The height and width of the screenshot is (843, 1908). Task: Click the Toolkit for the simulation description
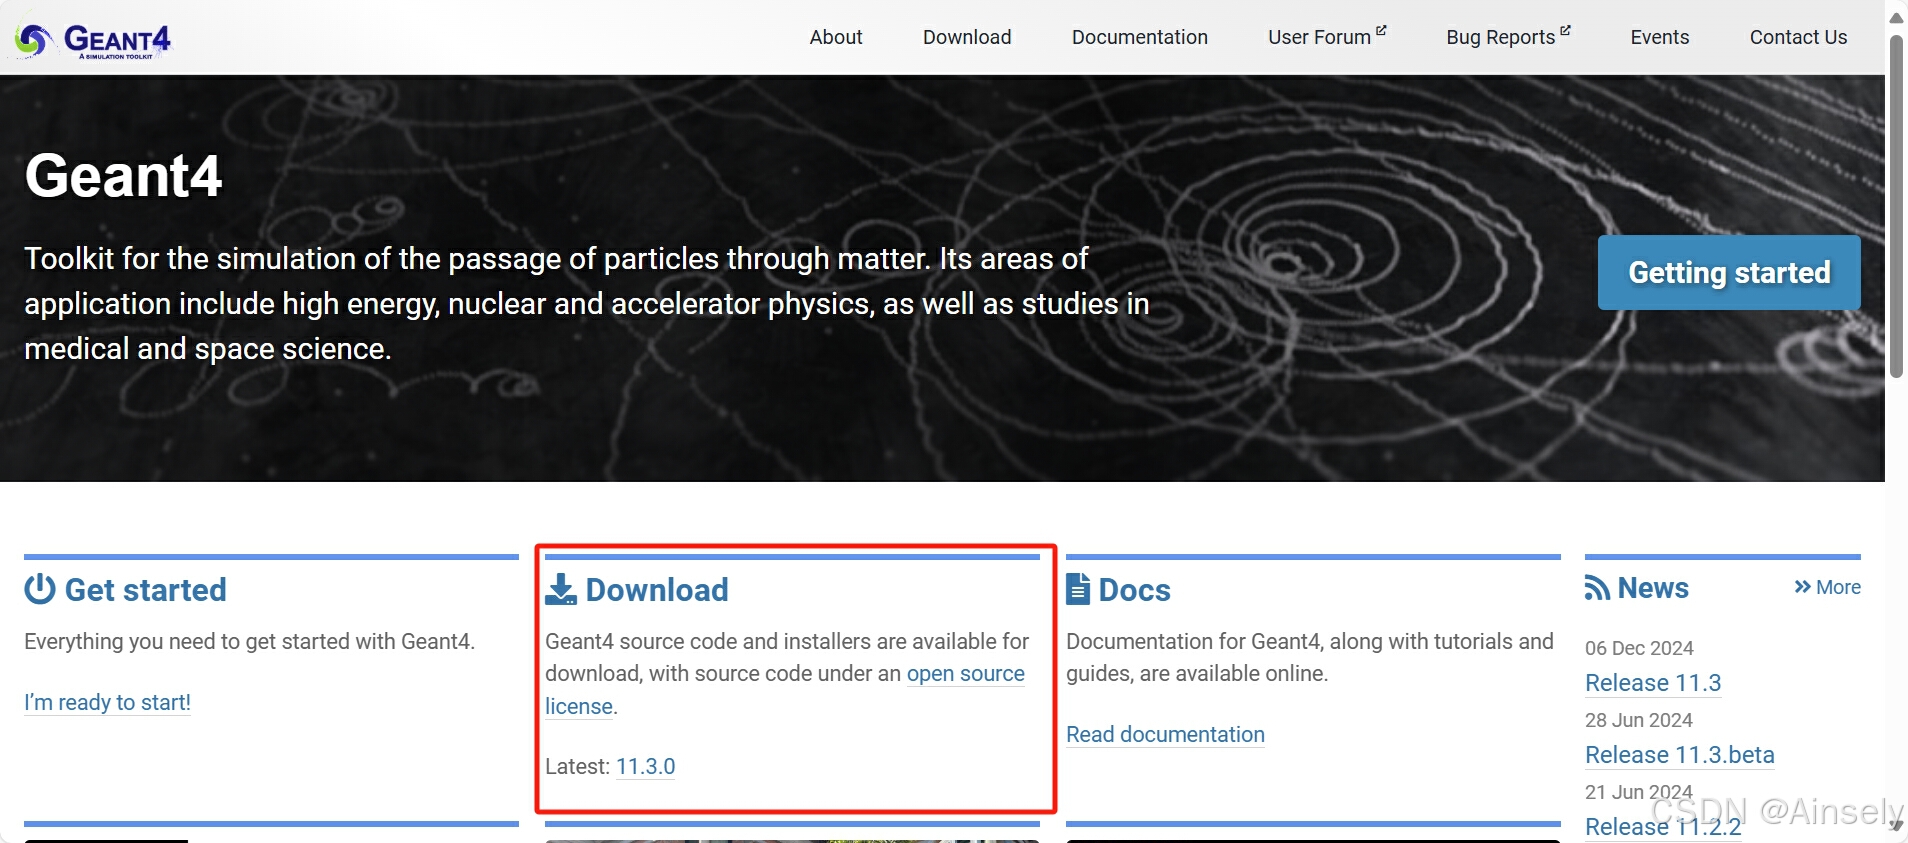(x=587, y=304)
